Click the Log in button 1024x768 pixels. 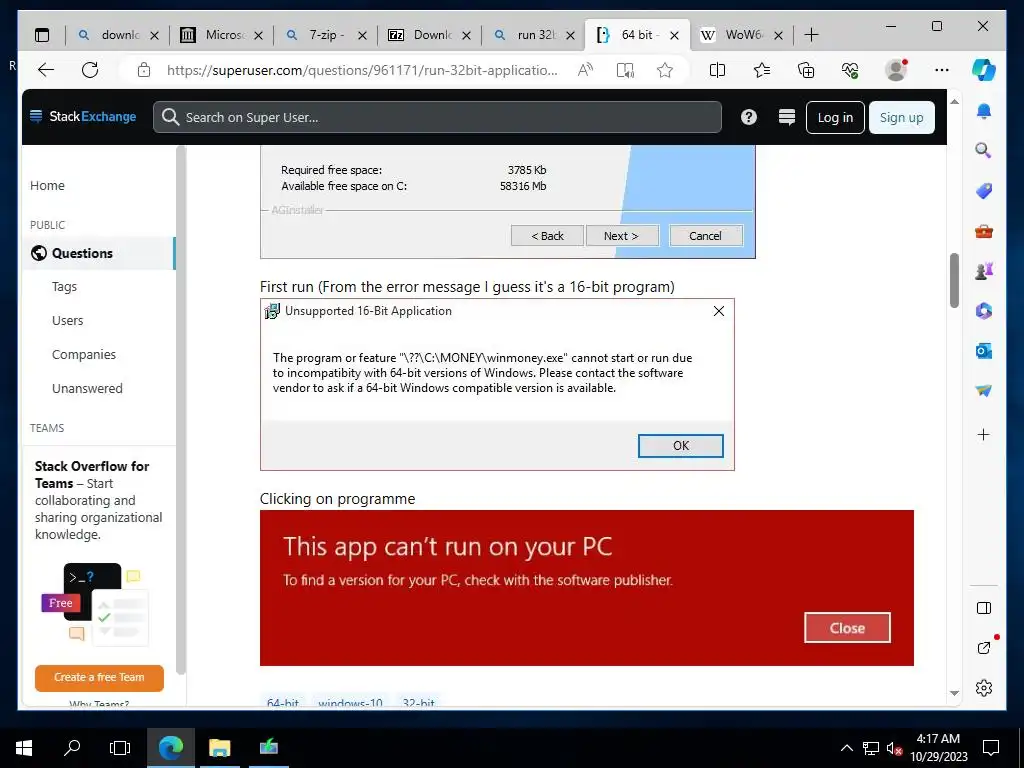(835, 118)
